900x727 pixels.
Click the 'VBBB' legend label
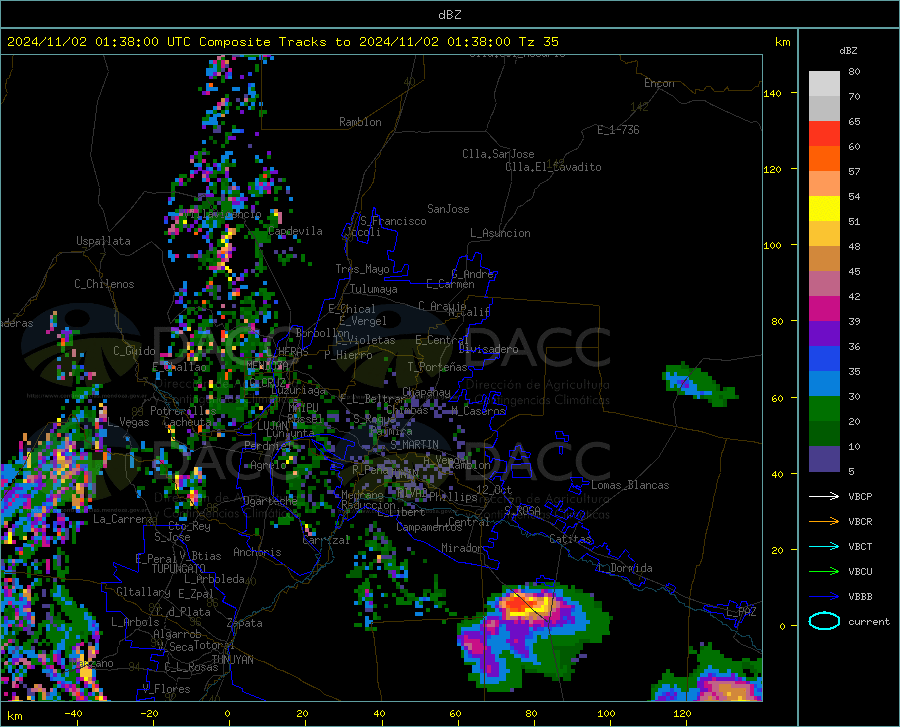point(860,597)
